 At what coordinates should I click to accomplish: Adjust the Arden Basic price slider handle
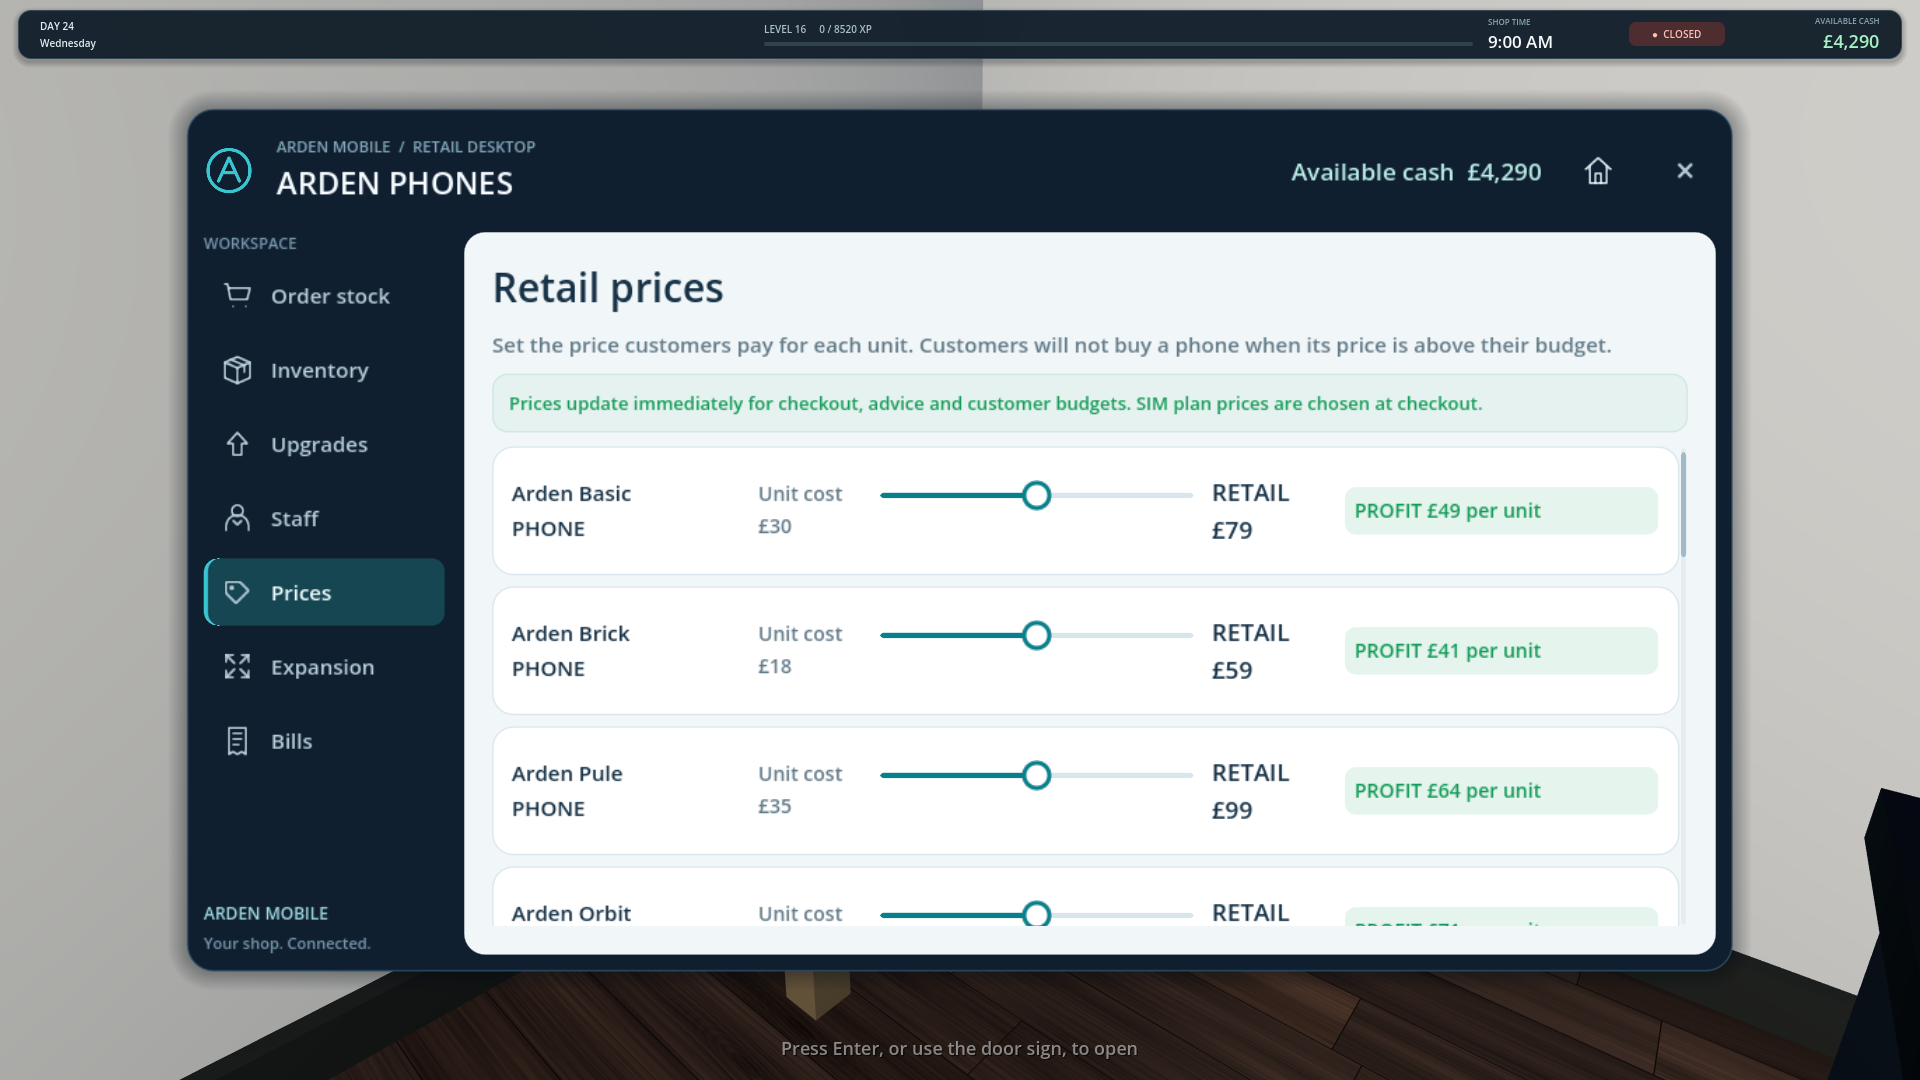1037,495
